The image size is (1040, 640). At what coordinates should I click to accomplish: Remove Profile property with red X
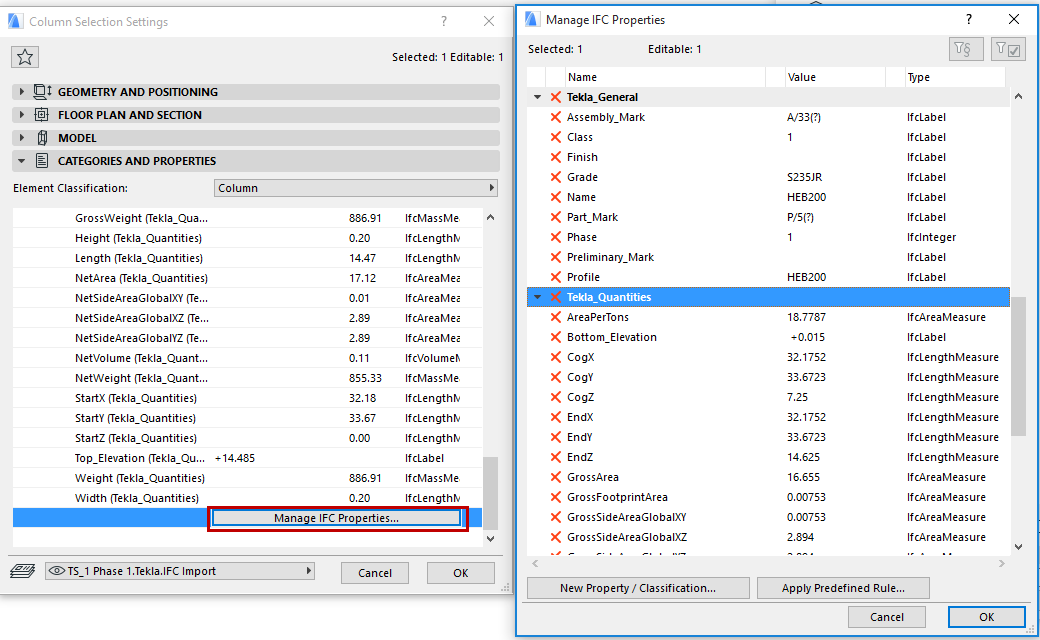coord(556,277)
